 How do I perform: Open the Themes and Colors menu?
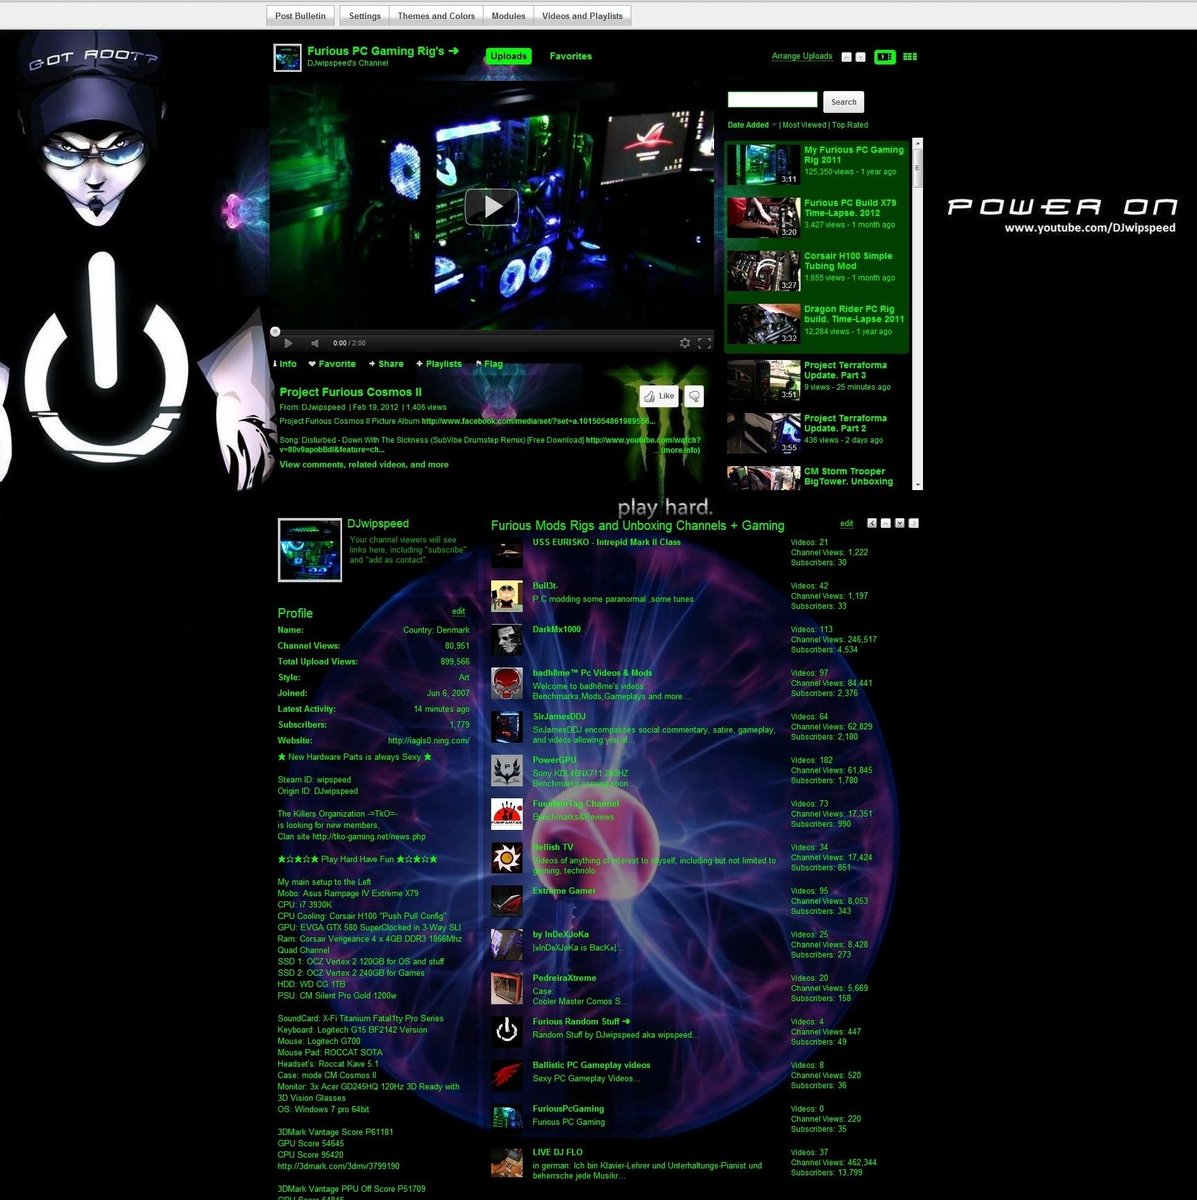tap(436, 15)
